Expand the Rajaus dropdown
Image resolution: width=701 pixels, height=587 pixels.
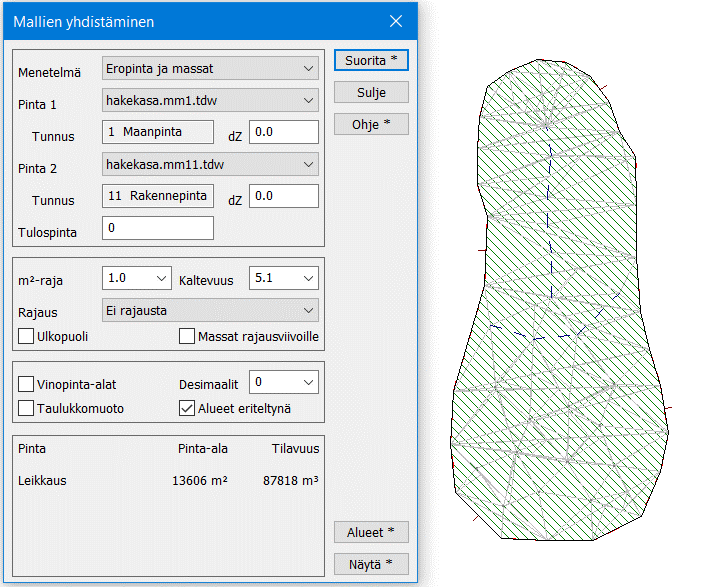[210, 310]
